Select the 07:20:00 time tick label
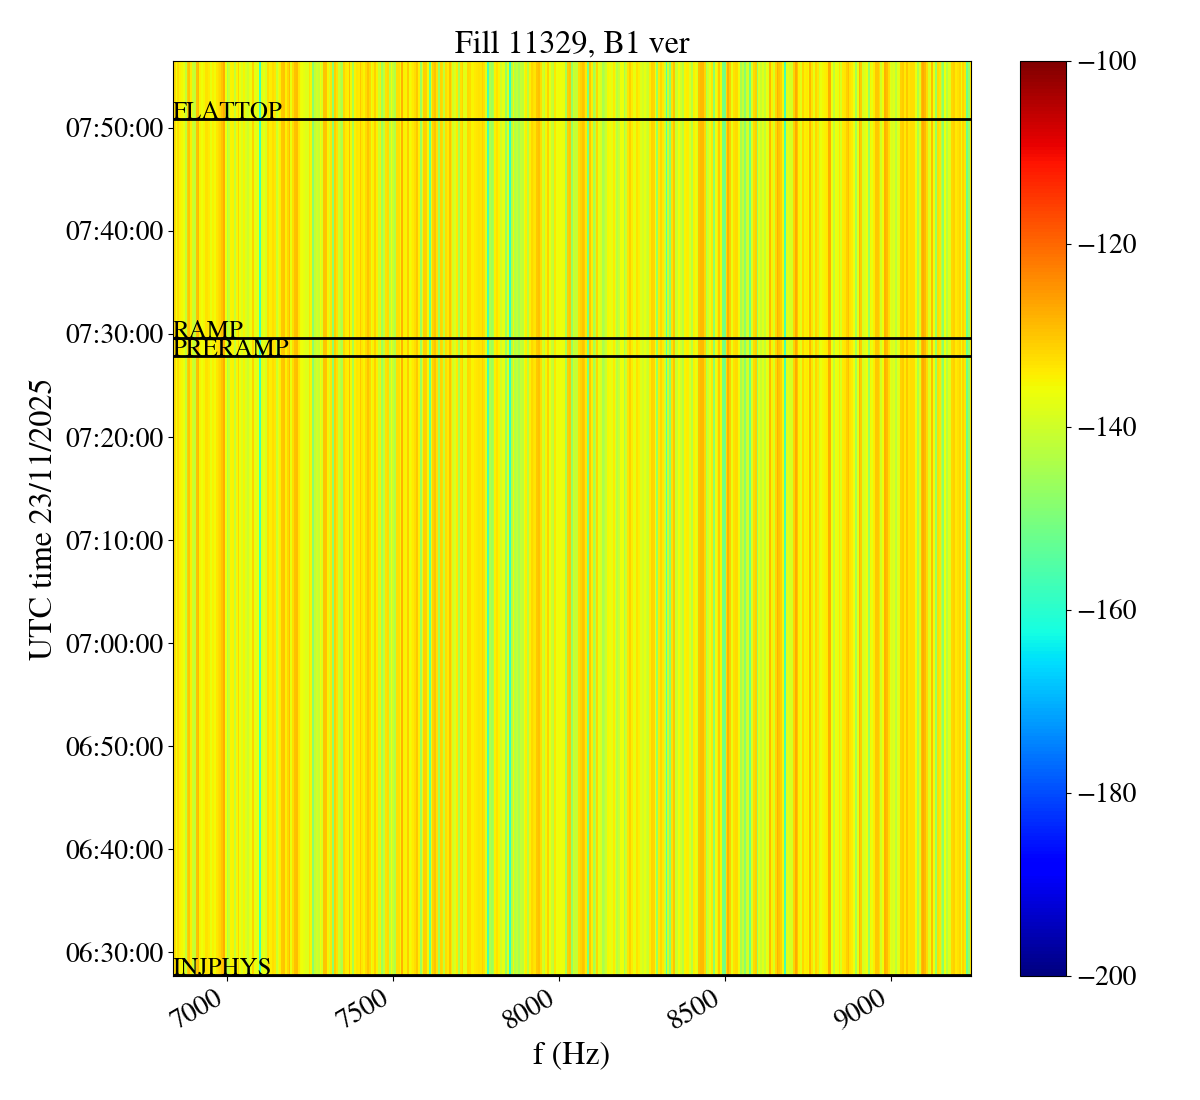This screenshot has height=1100, width=1200. pos(114,437)
